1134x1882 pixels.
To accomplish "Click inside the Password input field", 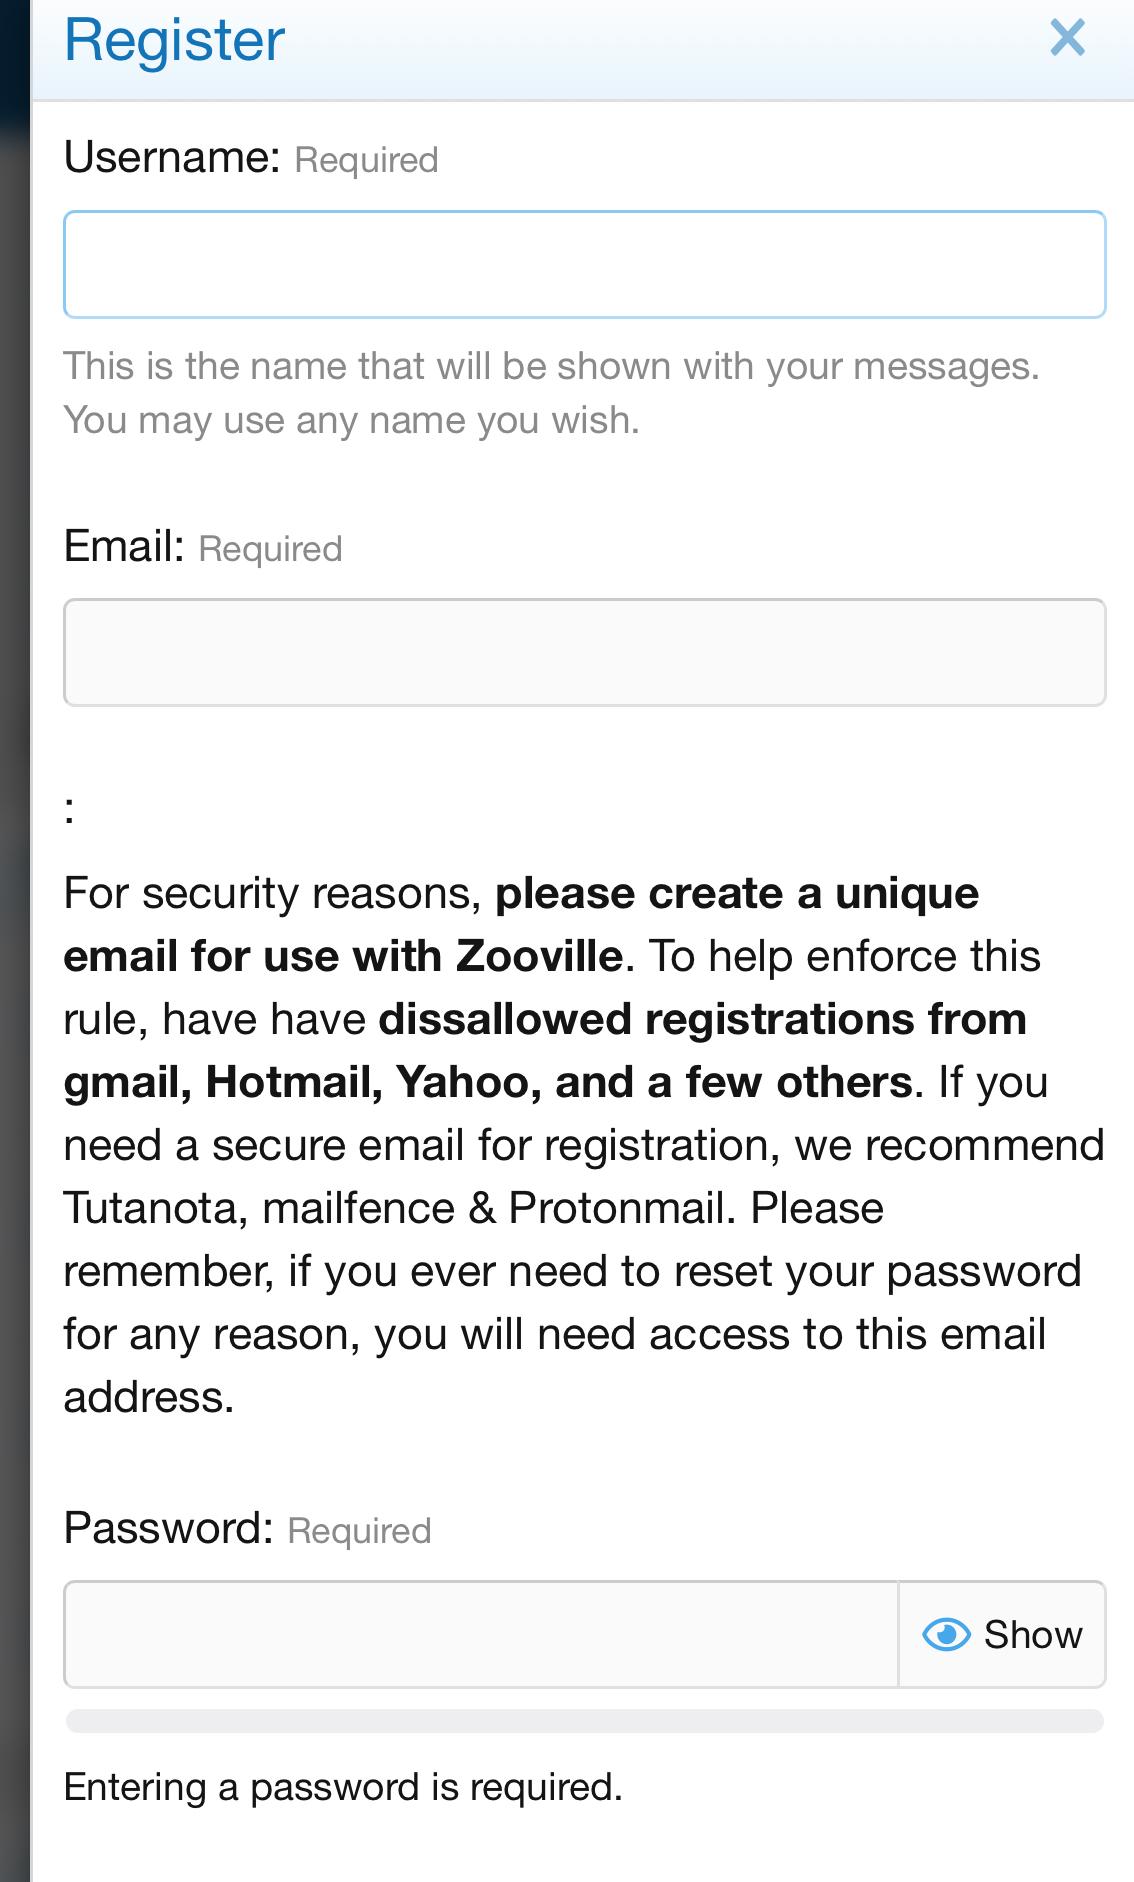I will [481, 1635].
